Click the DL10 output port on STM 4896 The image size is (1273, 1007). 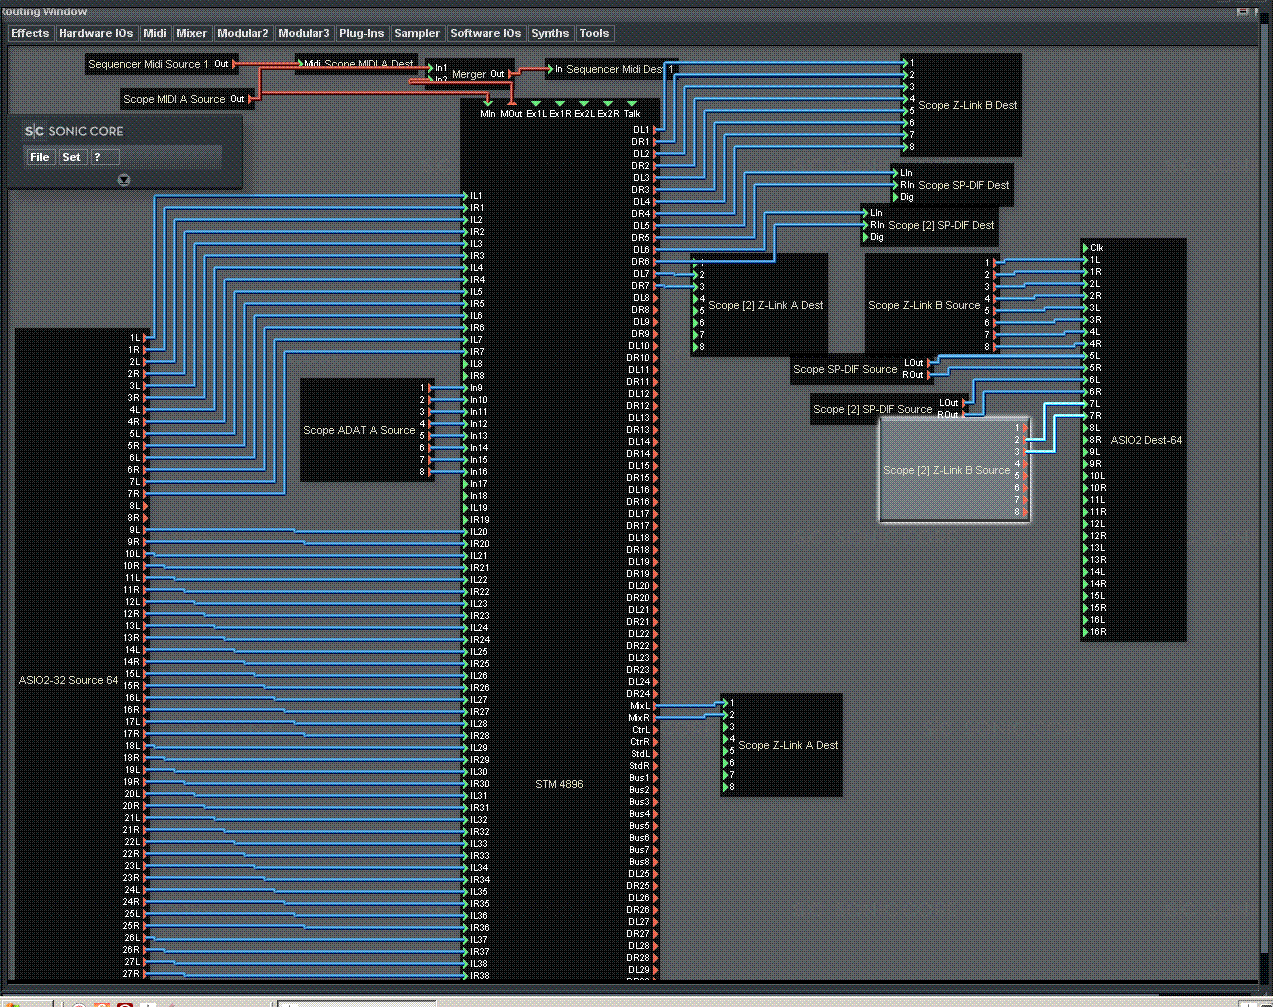click(655, 346)
